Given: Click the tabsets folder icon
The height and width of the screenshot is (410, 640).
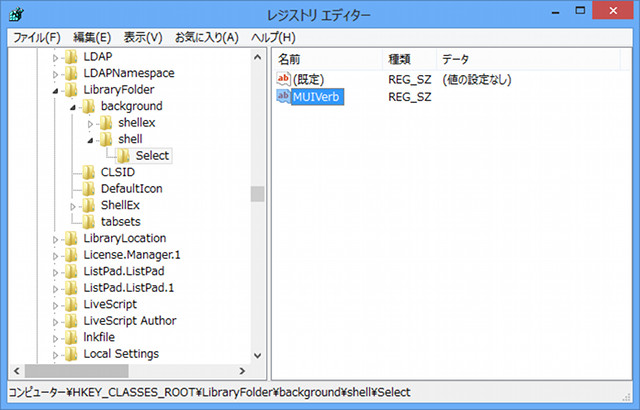Looking at the screenshot, I should click(89, 222).
